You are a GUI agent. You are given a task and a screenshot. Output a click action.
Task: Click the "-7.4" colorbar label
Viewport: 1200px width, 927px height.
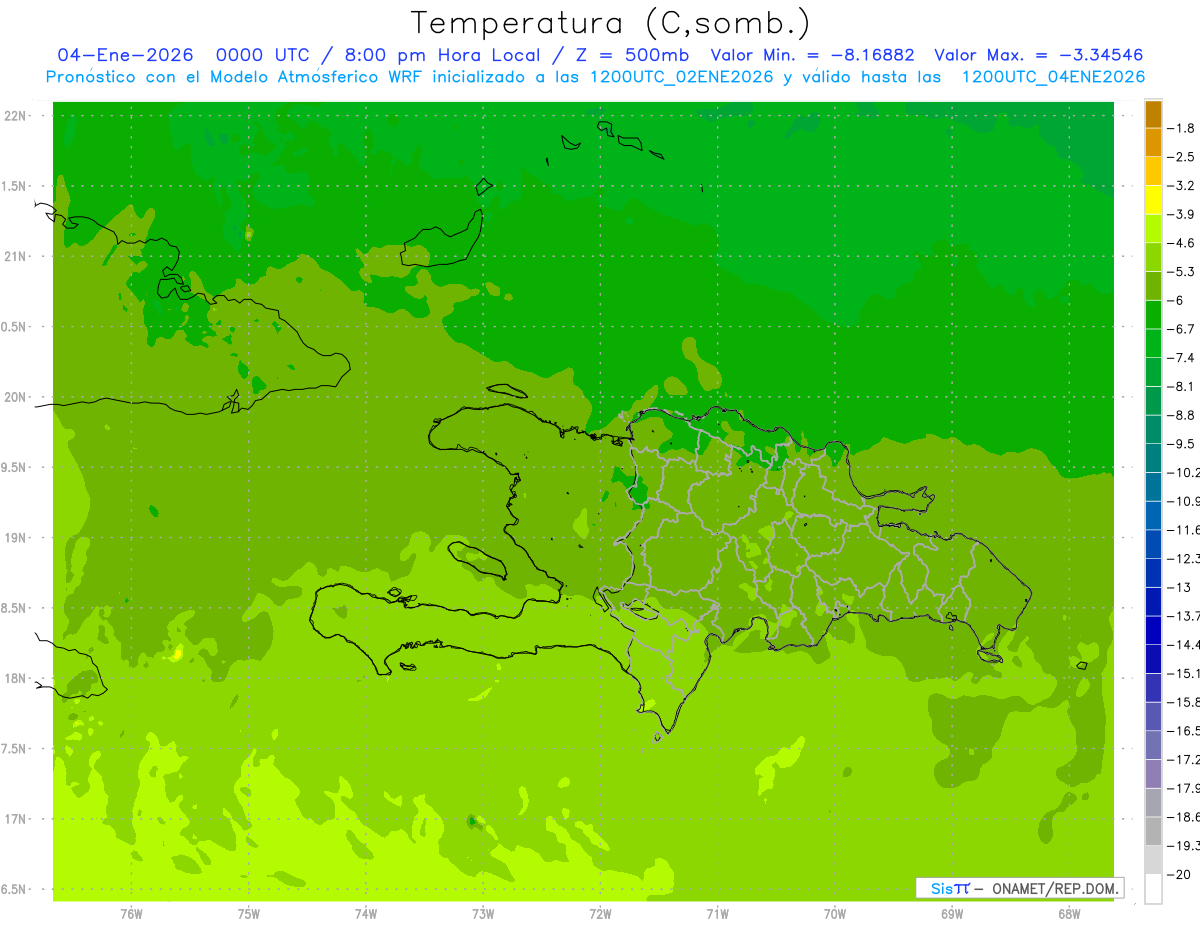tap(1182, 357)
